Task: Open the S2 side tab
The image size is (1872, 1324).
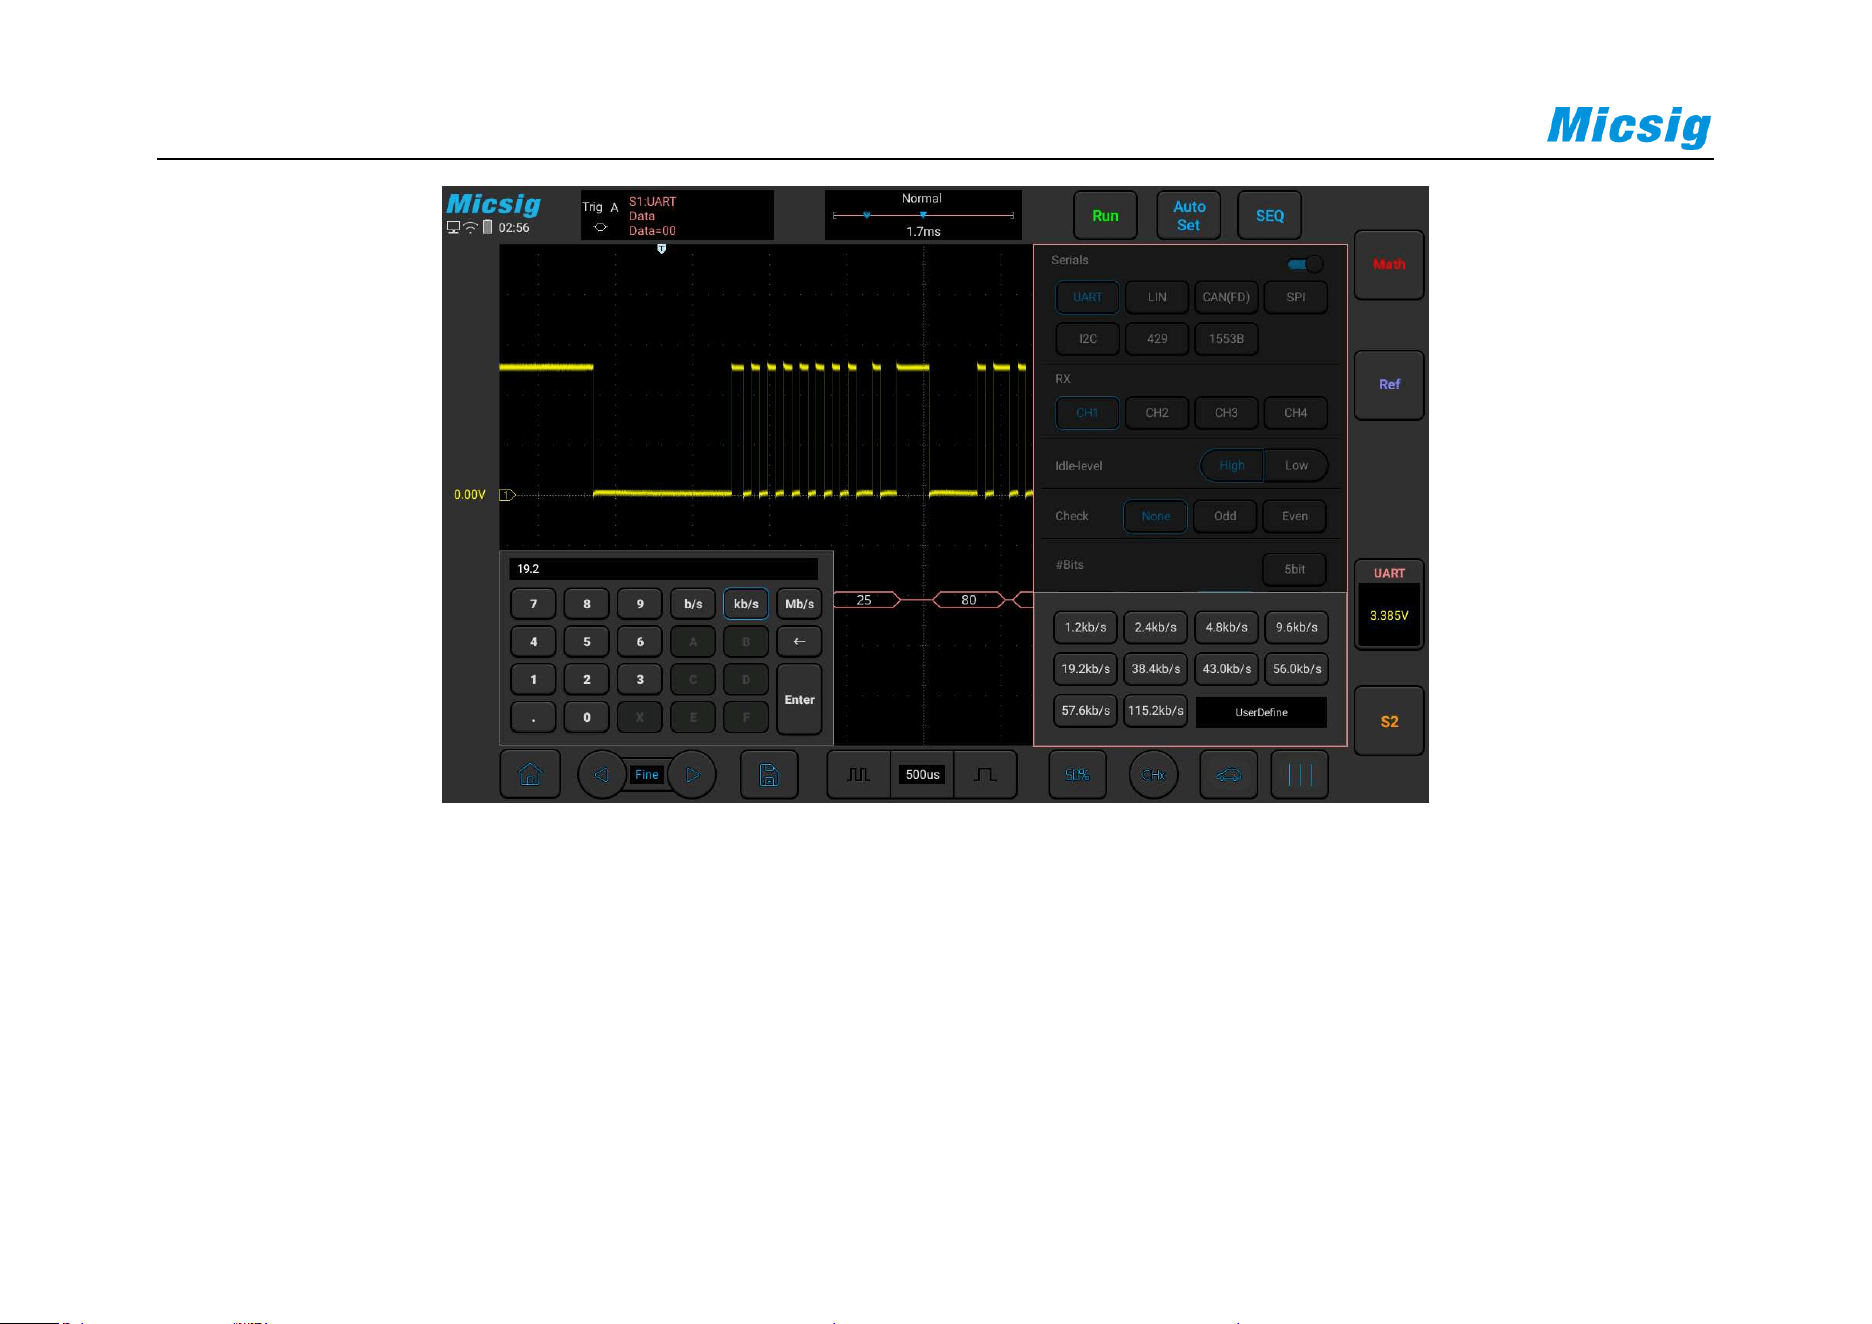Action: [1389, 721]
